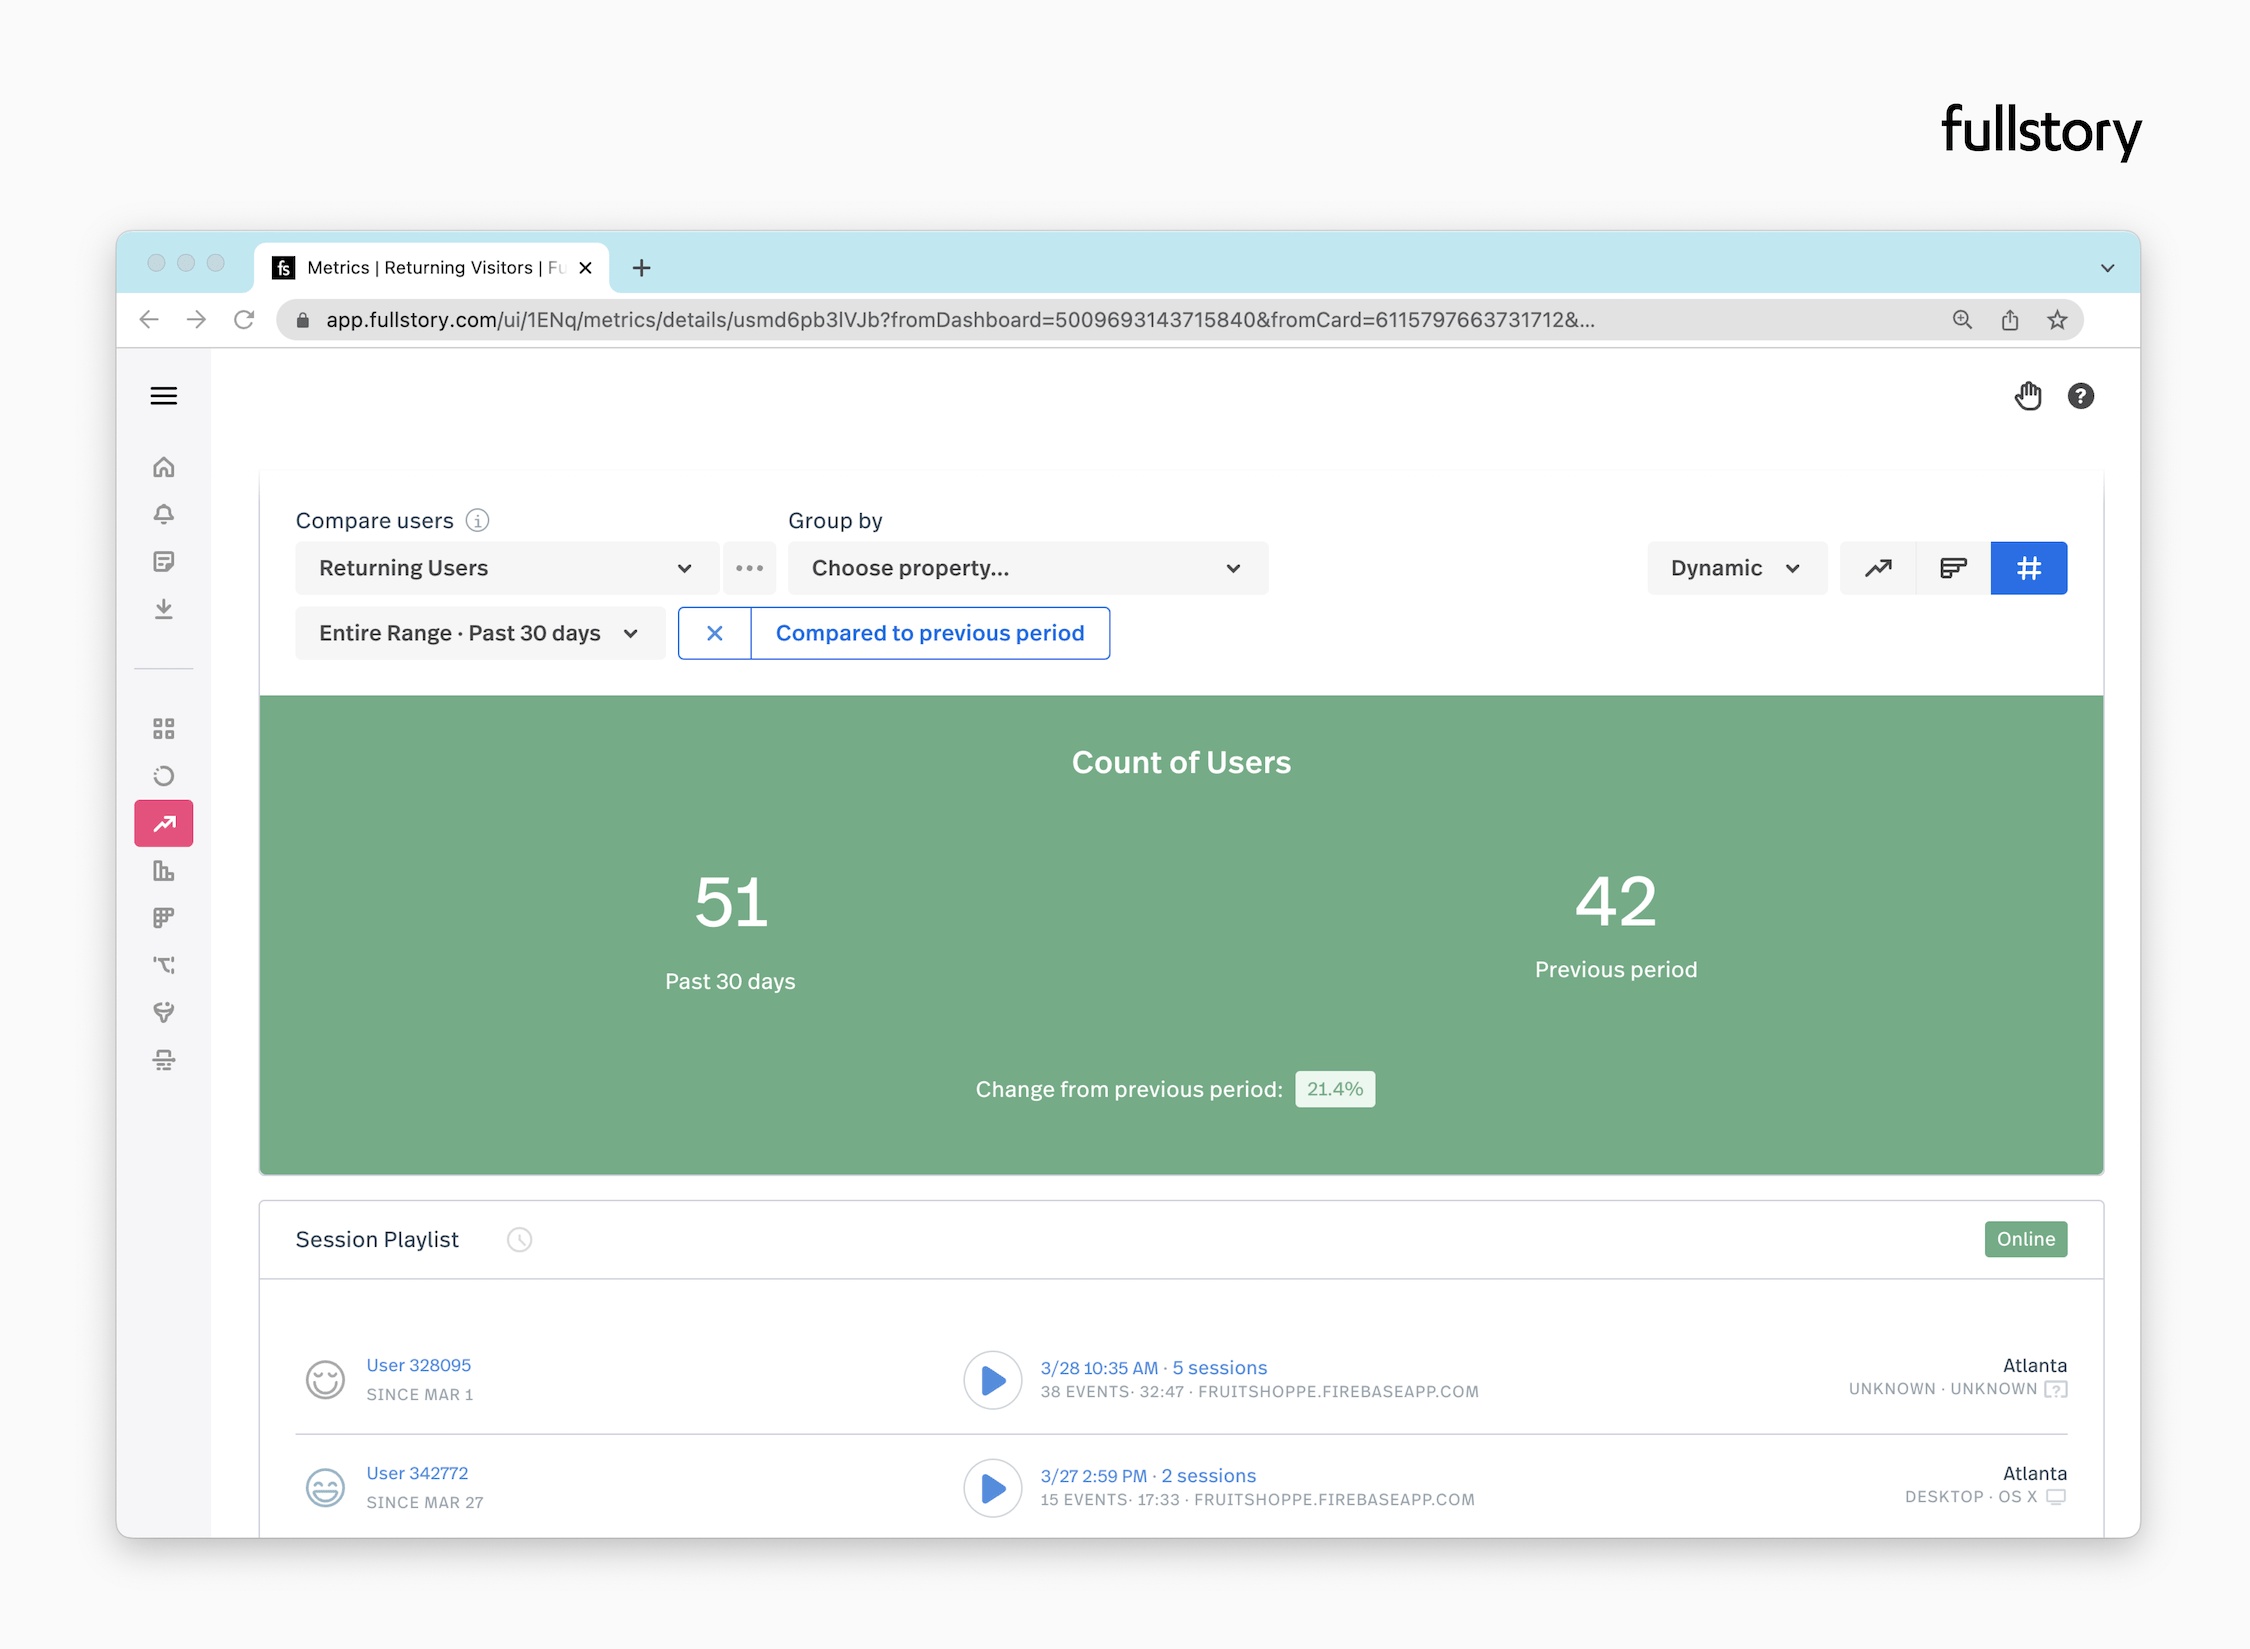Go back in browser

pos(149,319)
